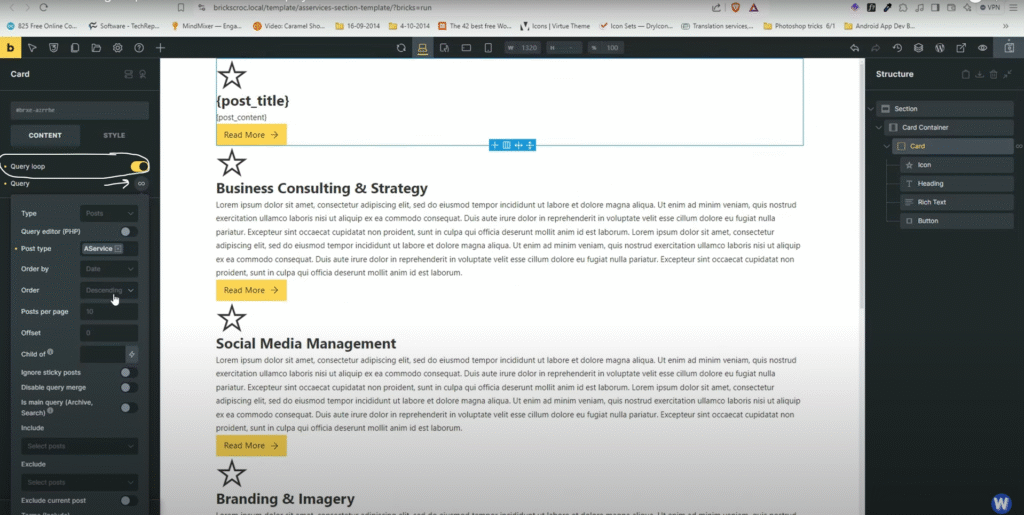Click the WordPress dashboard icon
The width and height of the screenshot is (1024, 515).
(x=940, y=48)
